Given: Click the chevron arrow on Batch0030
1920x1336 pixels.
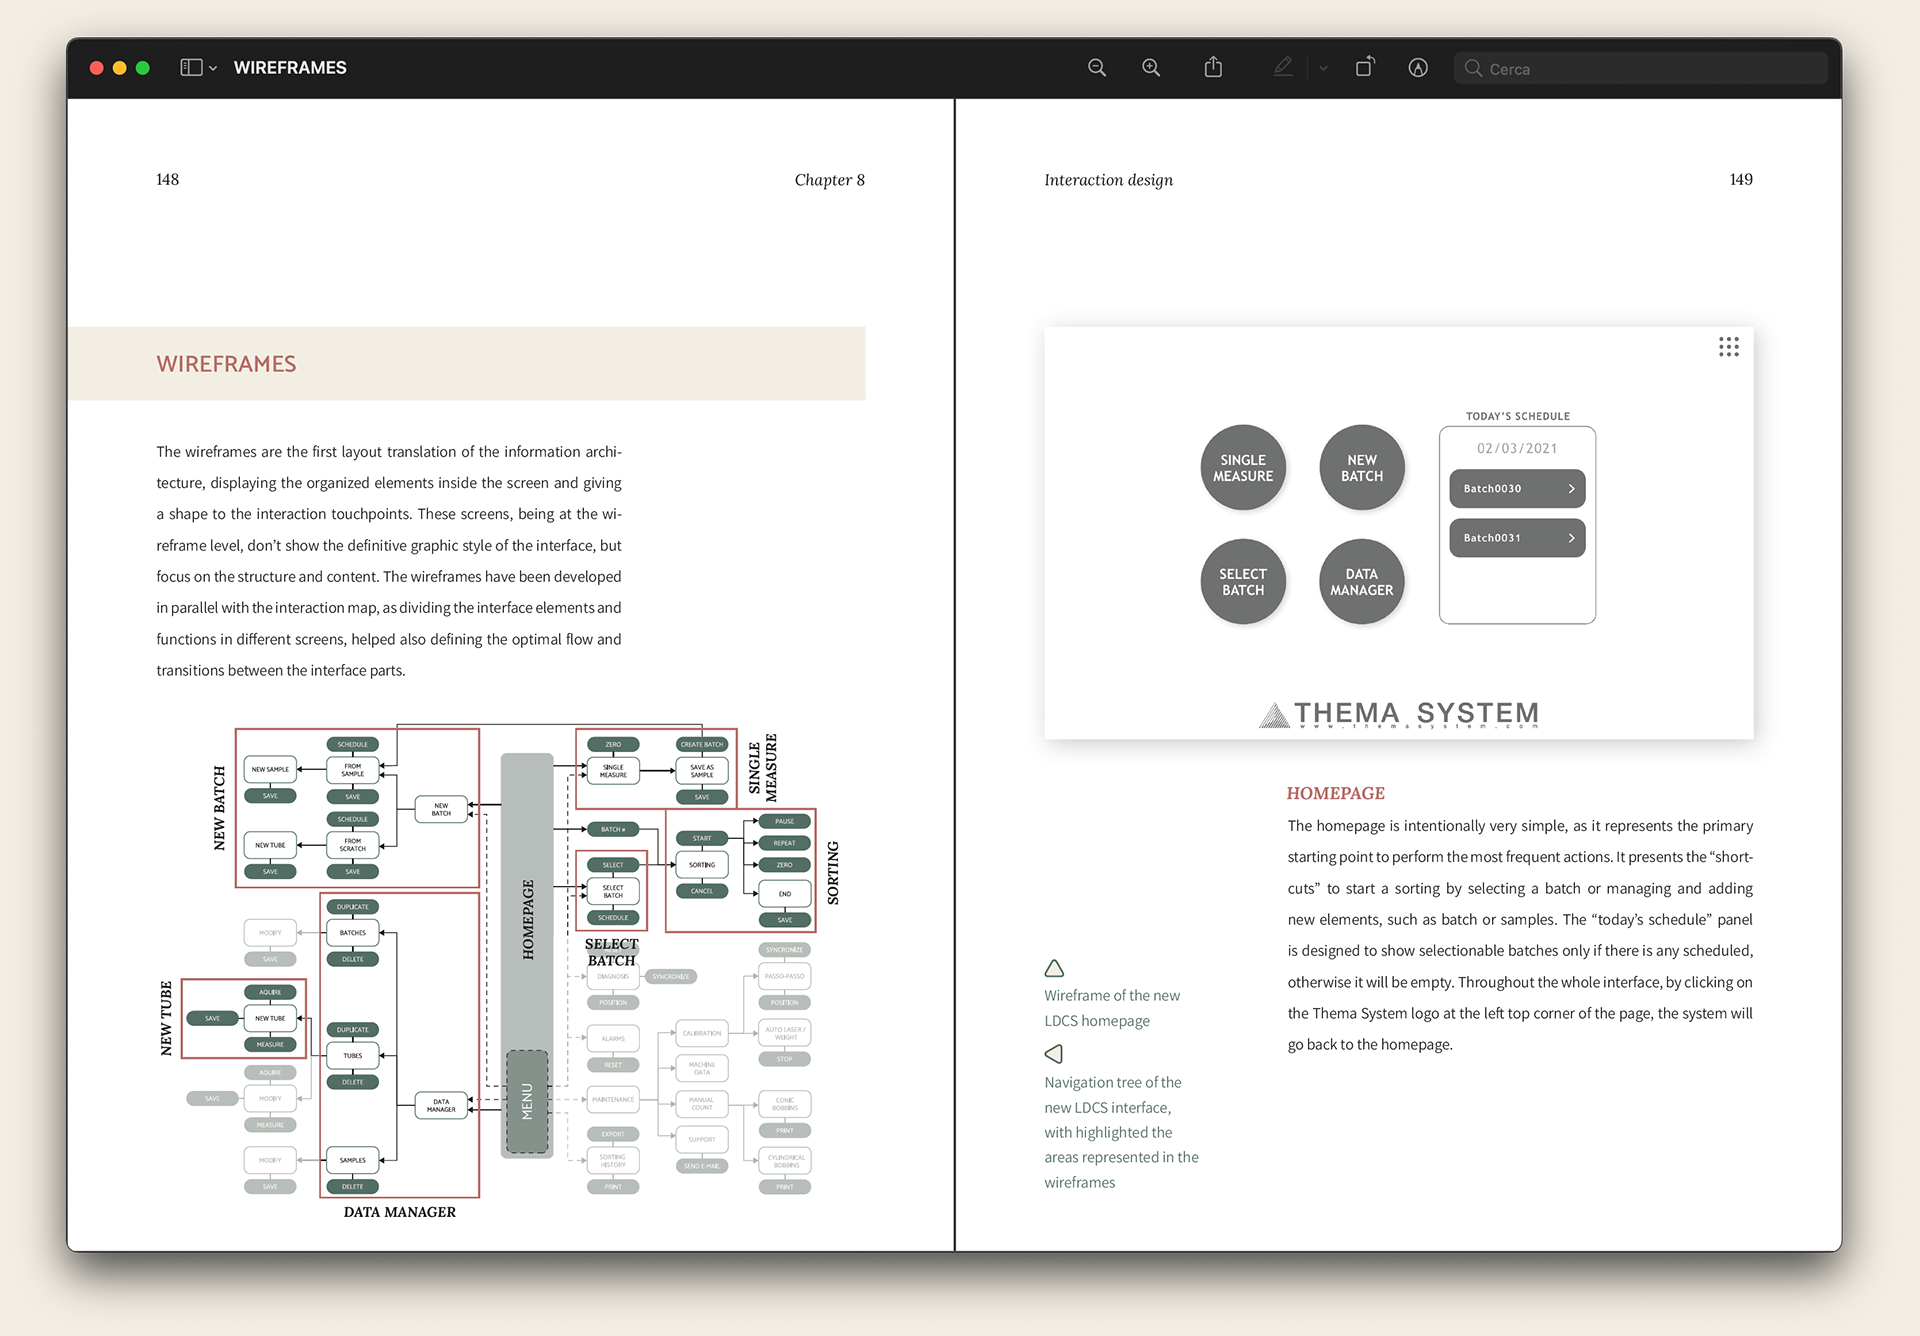Looking at the screenshot, I should tap(1571, 489).
